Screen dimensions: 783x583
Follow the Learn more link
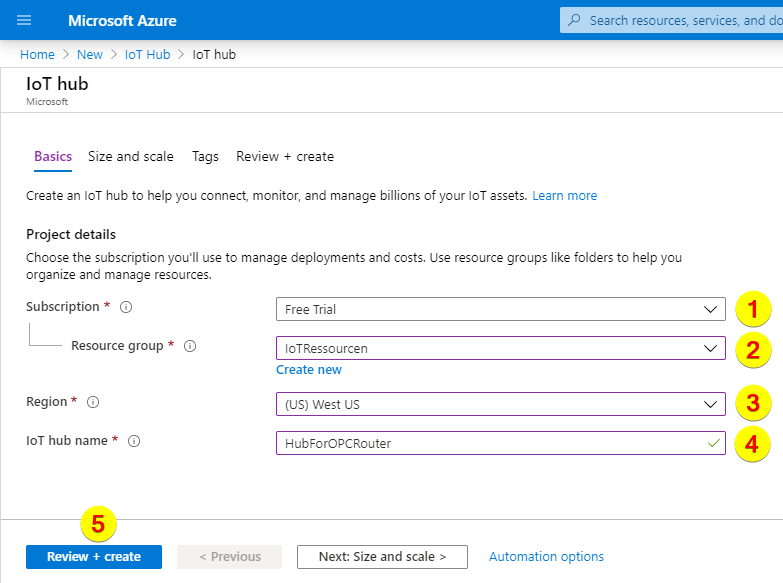click(564, 196)
